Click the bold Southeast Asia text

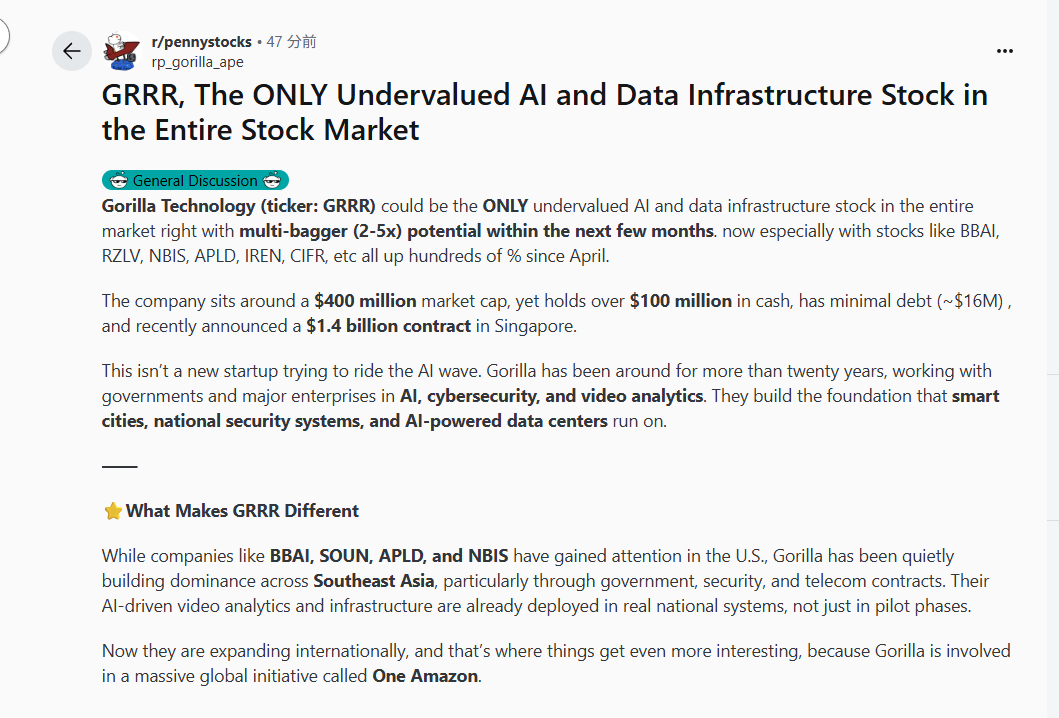click(374, 581)
